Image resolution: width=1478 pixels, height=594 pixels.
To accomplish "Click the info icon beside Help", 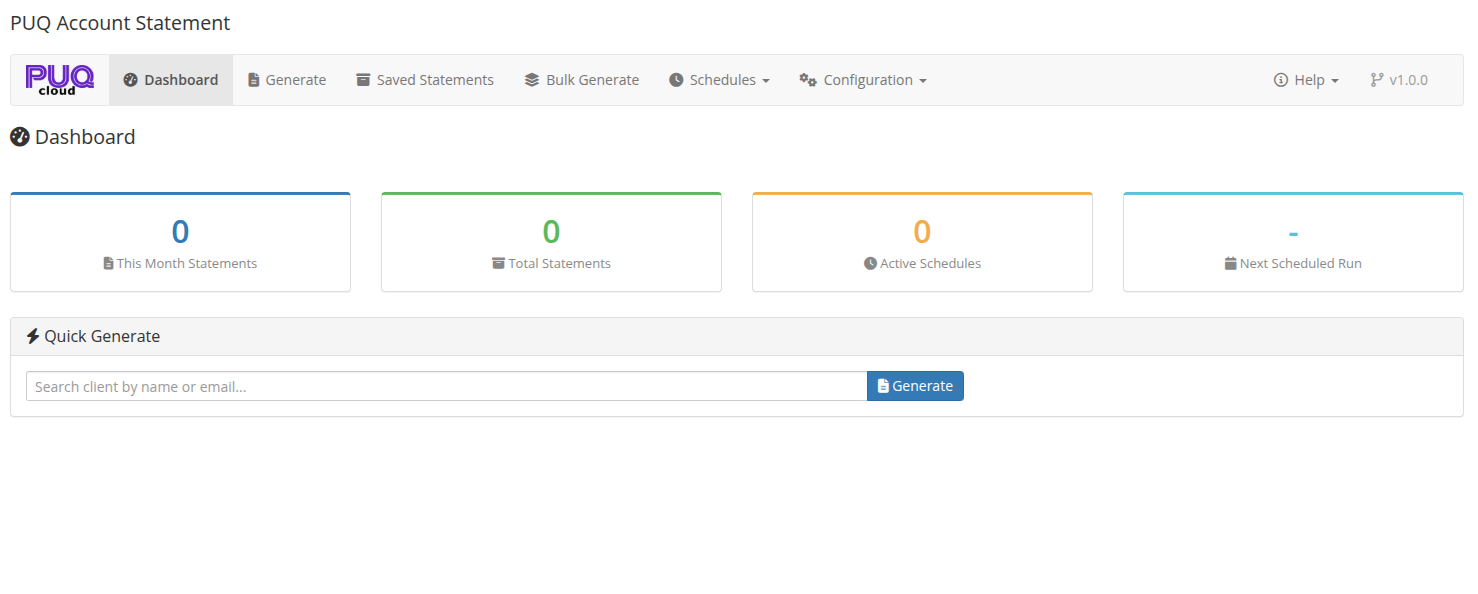I will [1280, 79].
